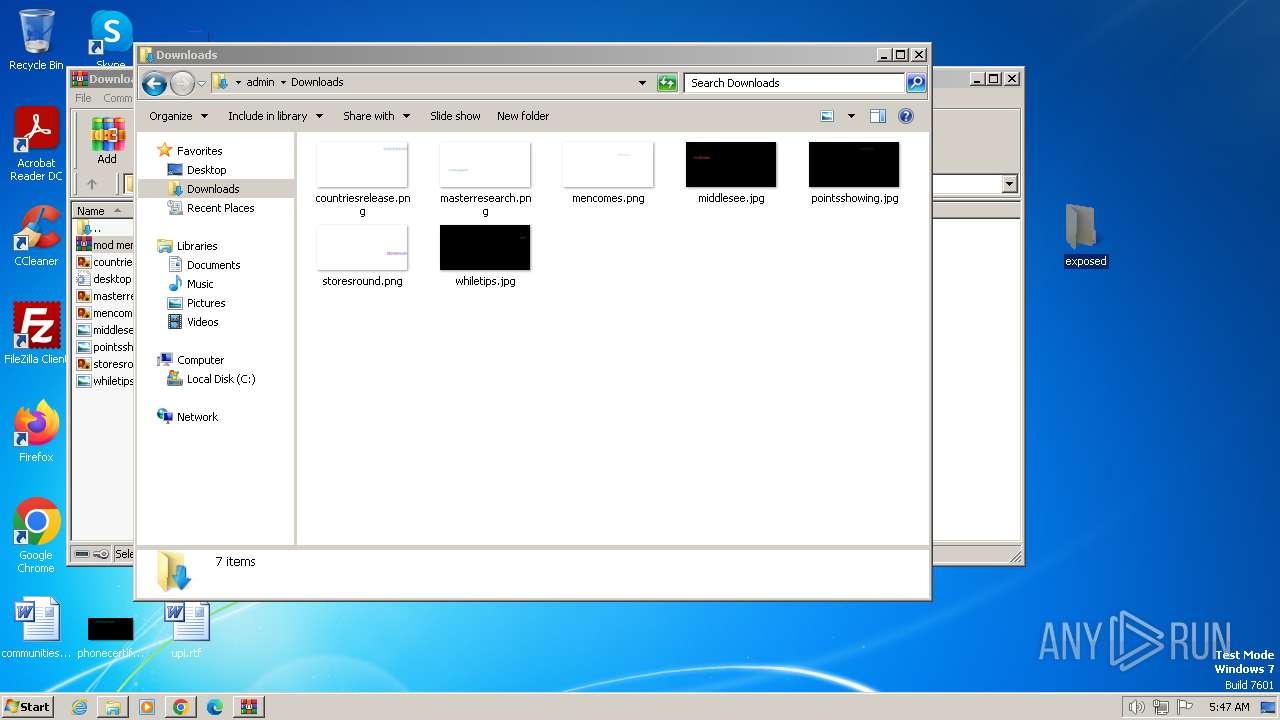Launch Google Chrome desktop shortcut
The image size is (1280, 720).
[x=36, y=536]
